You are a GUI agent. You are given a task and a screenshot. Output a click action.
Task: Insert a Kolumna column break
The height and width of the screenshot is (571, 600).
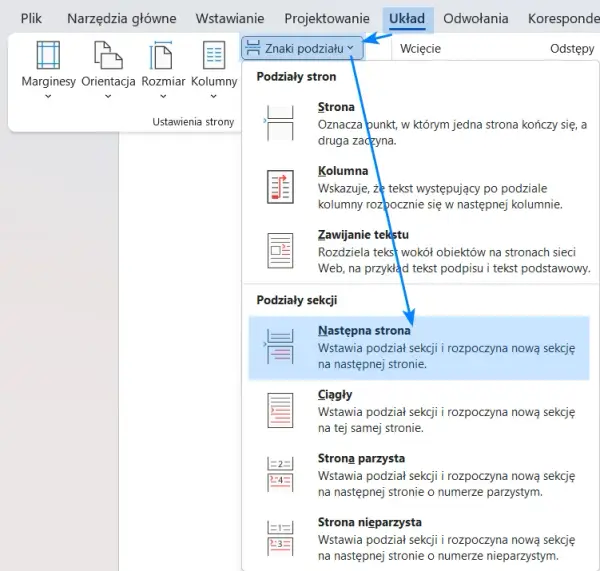coord(419,187)
